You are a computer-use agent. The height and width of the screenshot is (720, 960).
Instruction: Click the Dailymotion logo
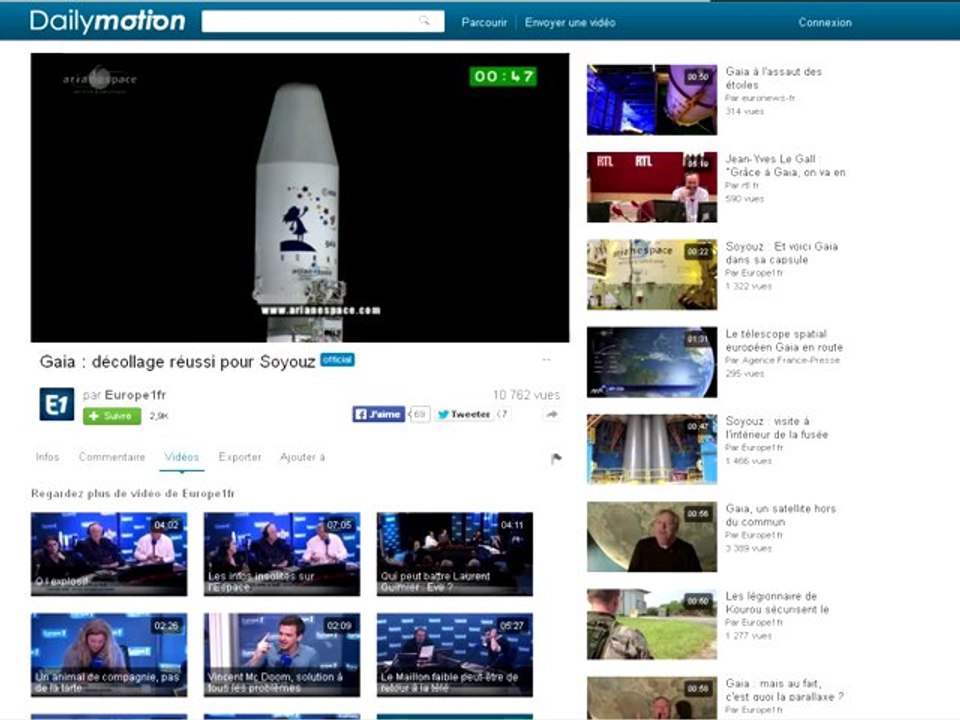tap(108, 21)
